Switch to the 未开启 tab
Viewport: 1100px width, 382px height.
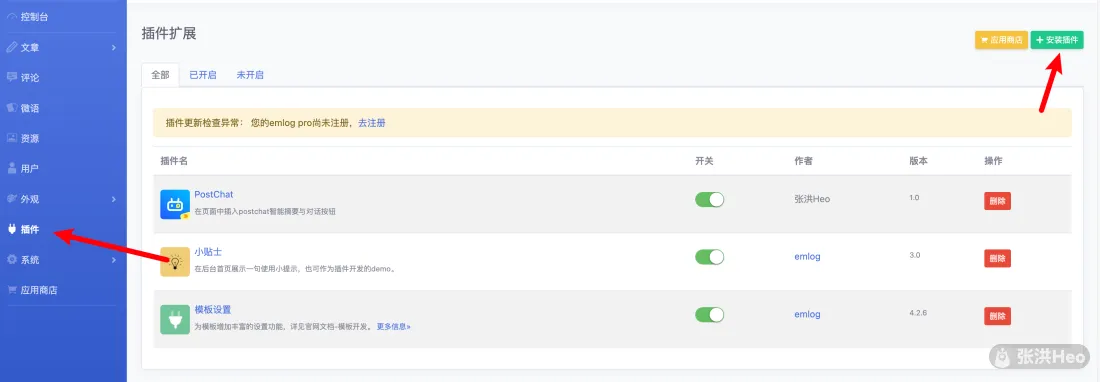pos(250,75)
